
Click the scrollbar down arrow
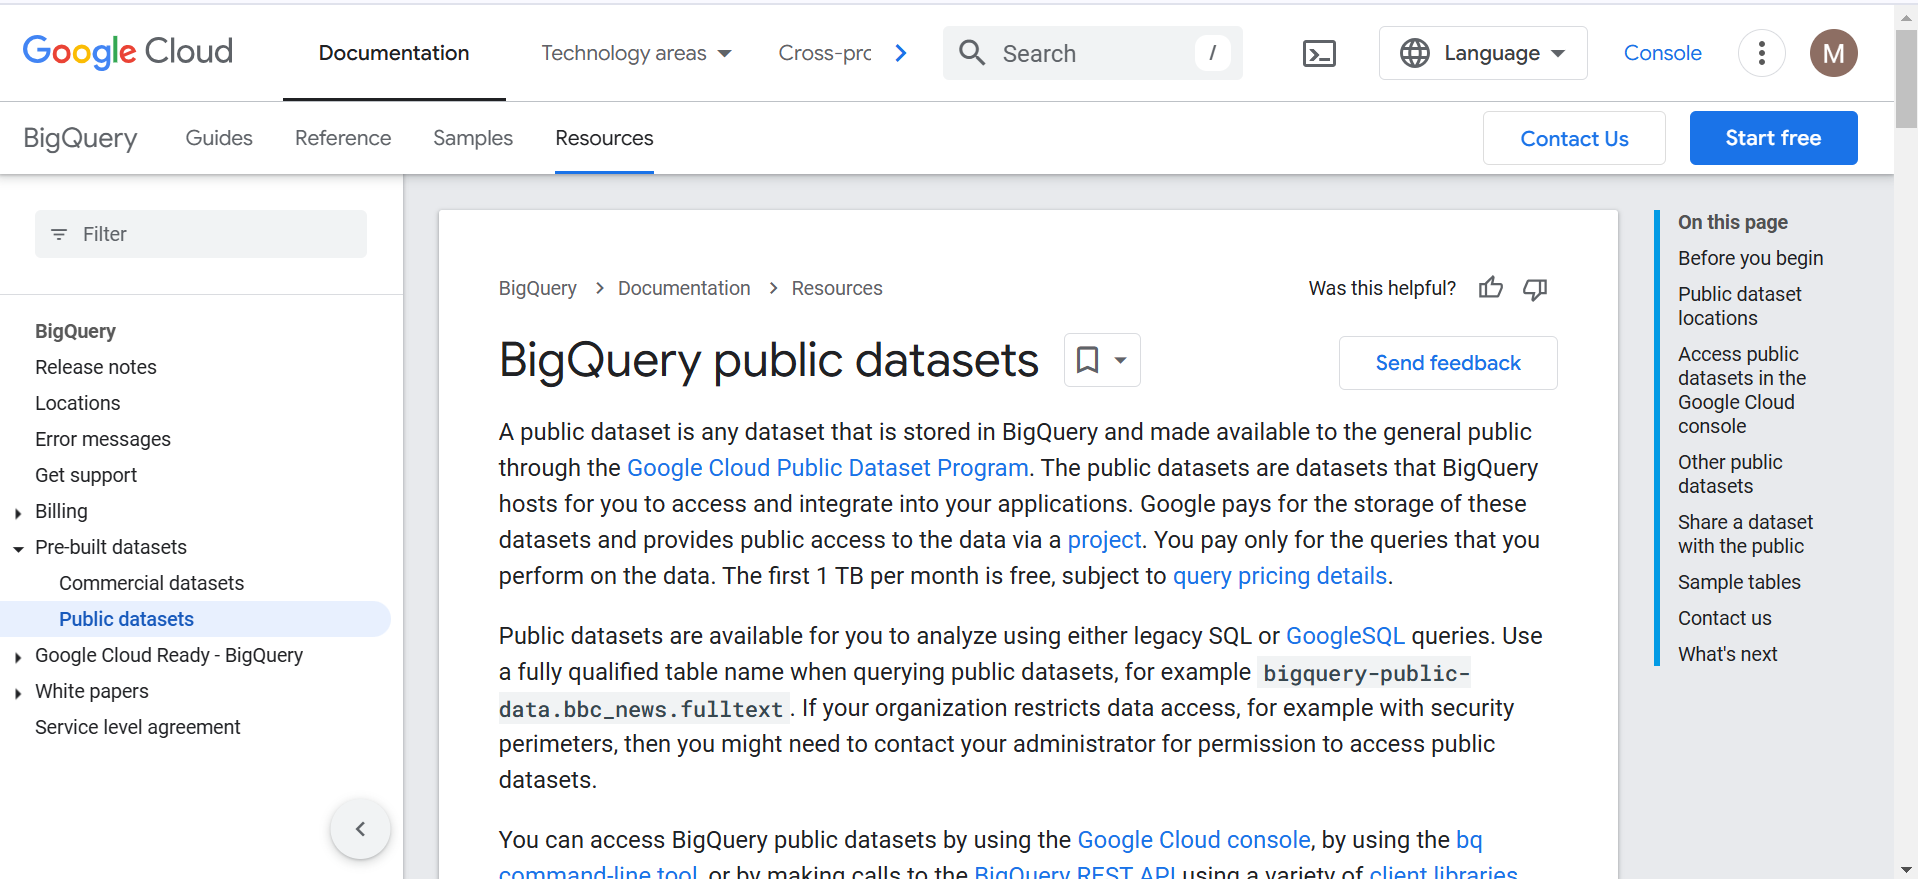(x=1906, y=869)
